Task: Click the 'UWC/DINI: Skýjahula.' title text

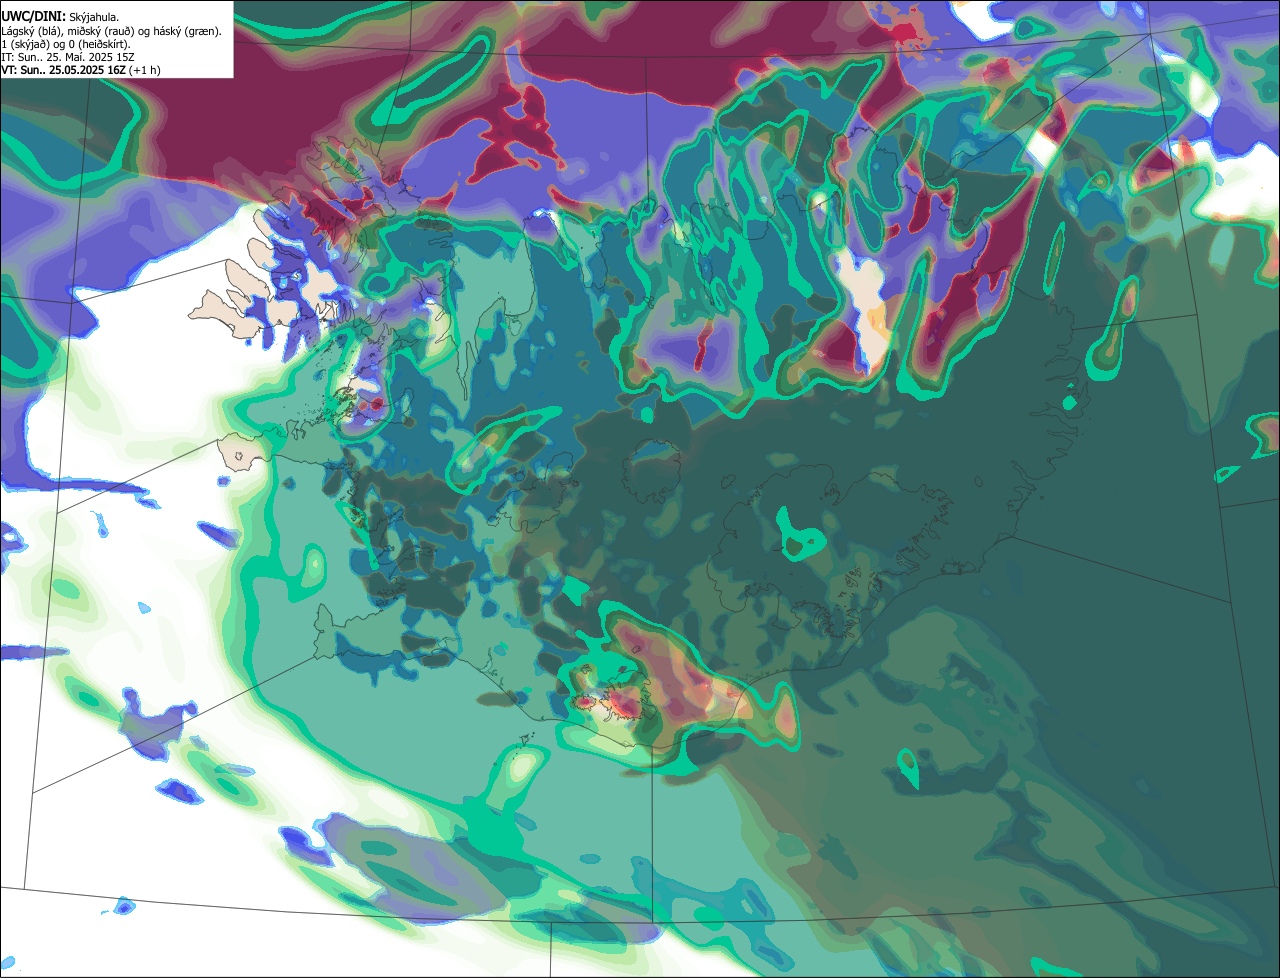Action: tap(60, 16)
